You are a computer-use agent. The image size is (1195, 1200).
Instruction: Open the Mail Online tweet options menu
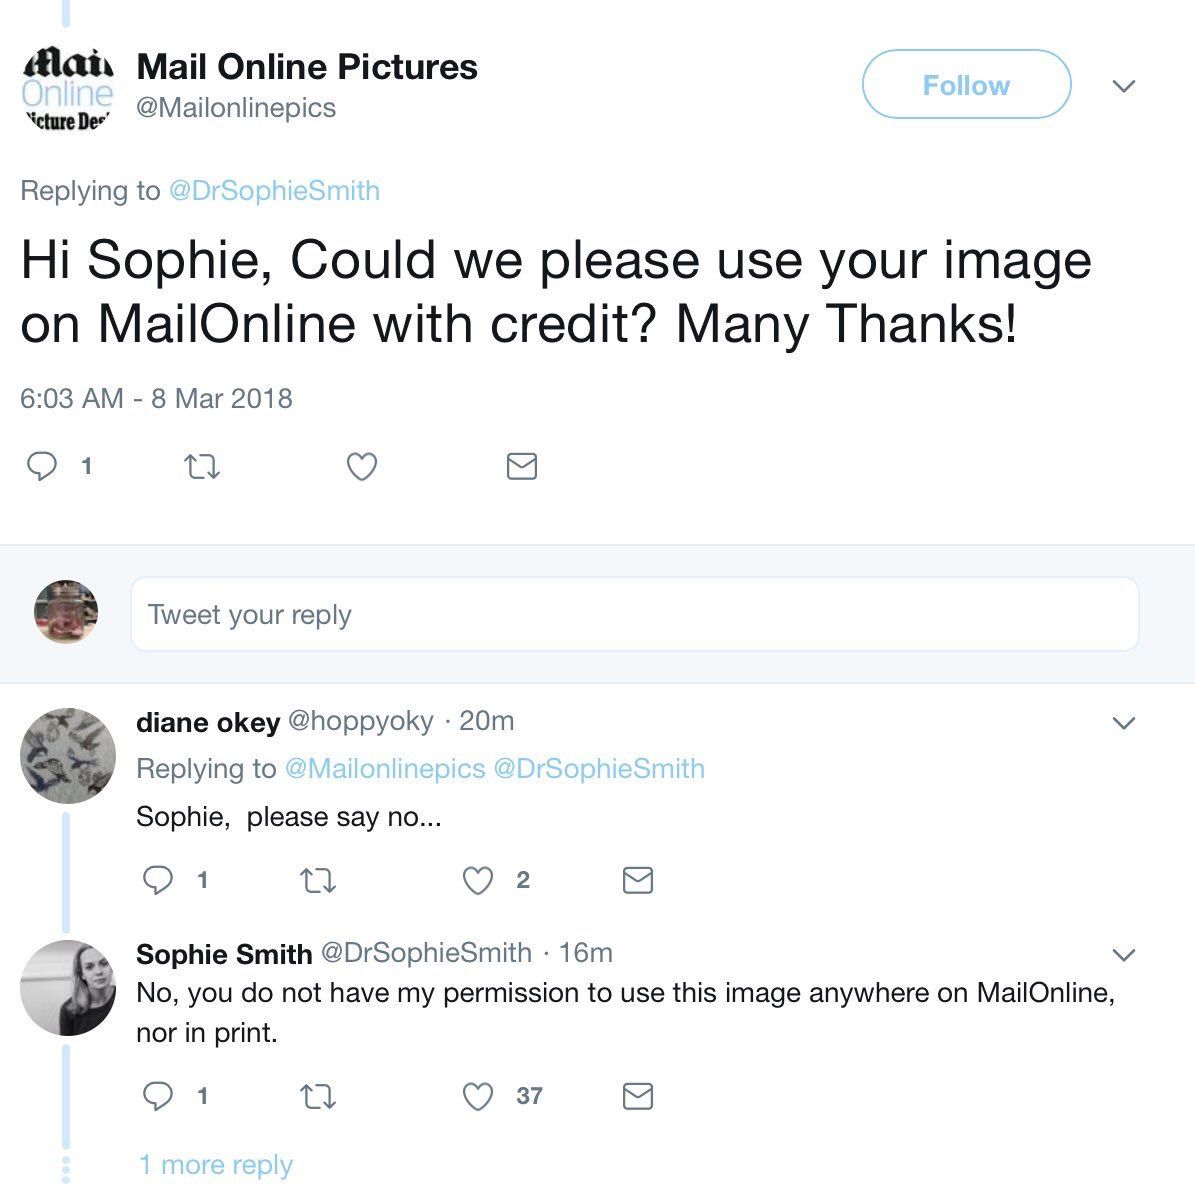[1124, 86]
